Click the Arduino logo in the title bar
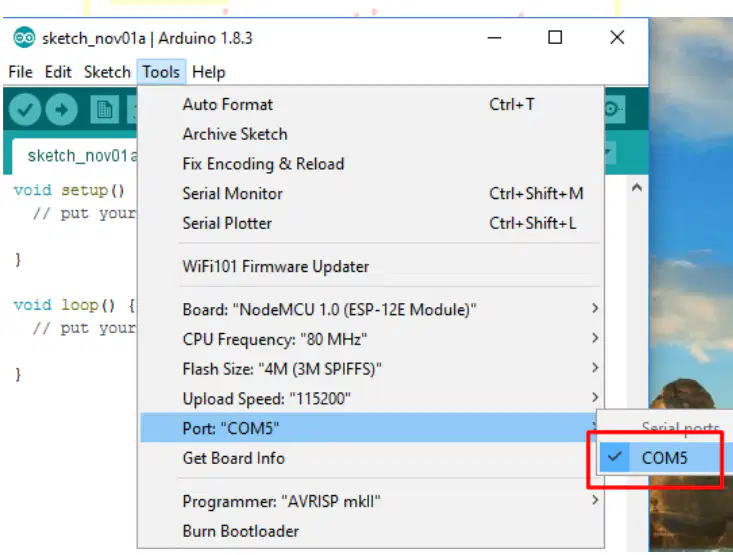733x555 pixels. pos(24,37)
